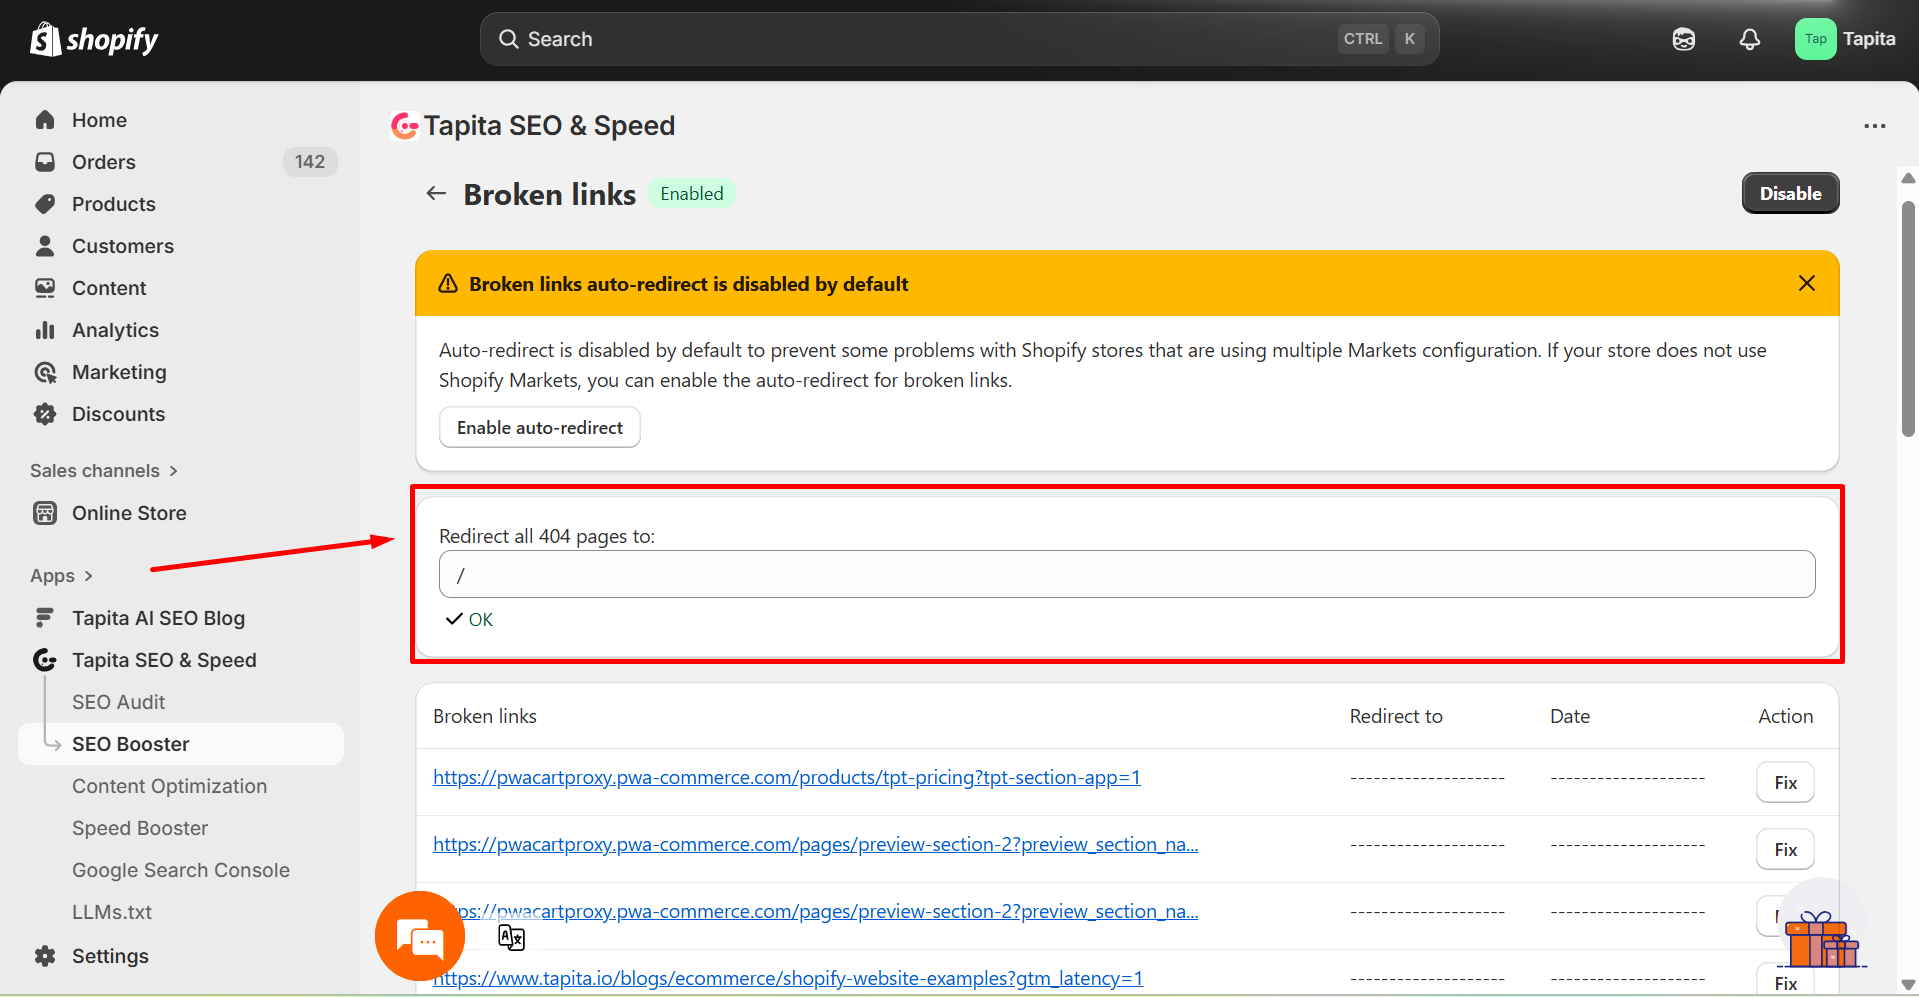Open the notifications bell

1750,39
